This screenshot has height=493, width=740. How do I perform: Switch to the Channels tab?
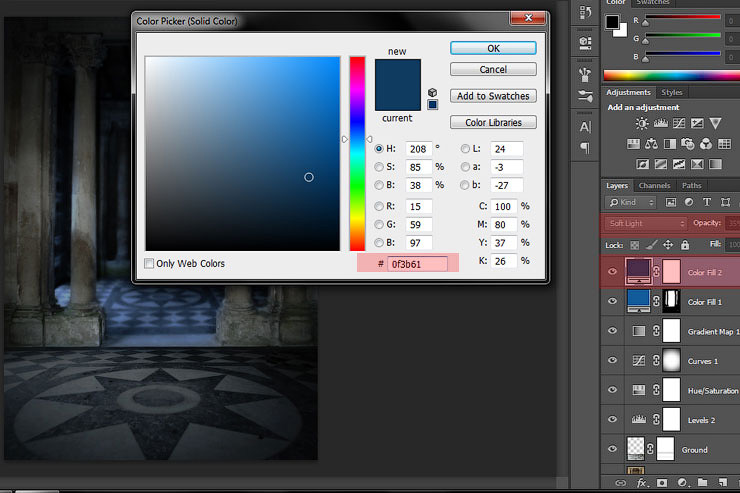point(654,186)
